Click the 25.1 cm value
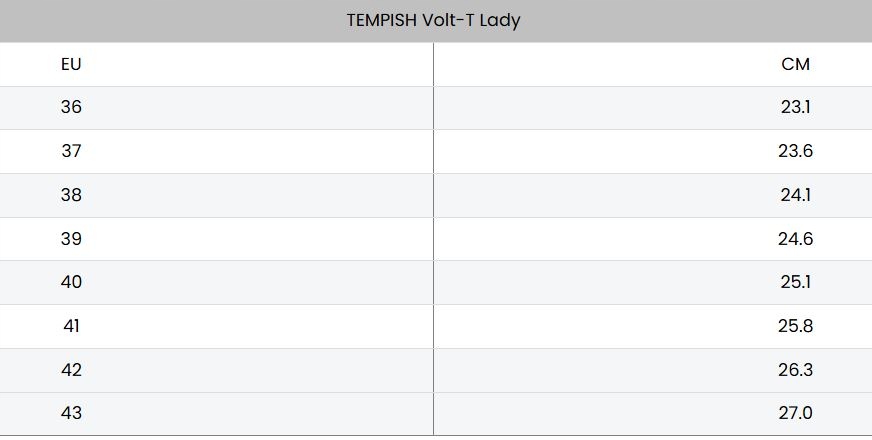872x440 pixels. click(x=795, y=282)
